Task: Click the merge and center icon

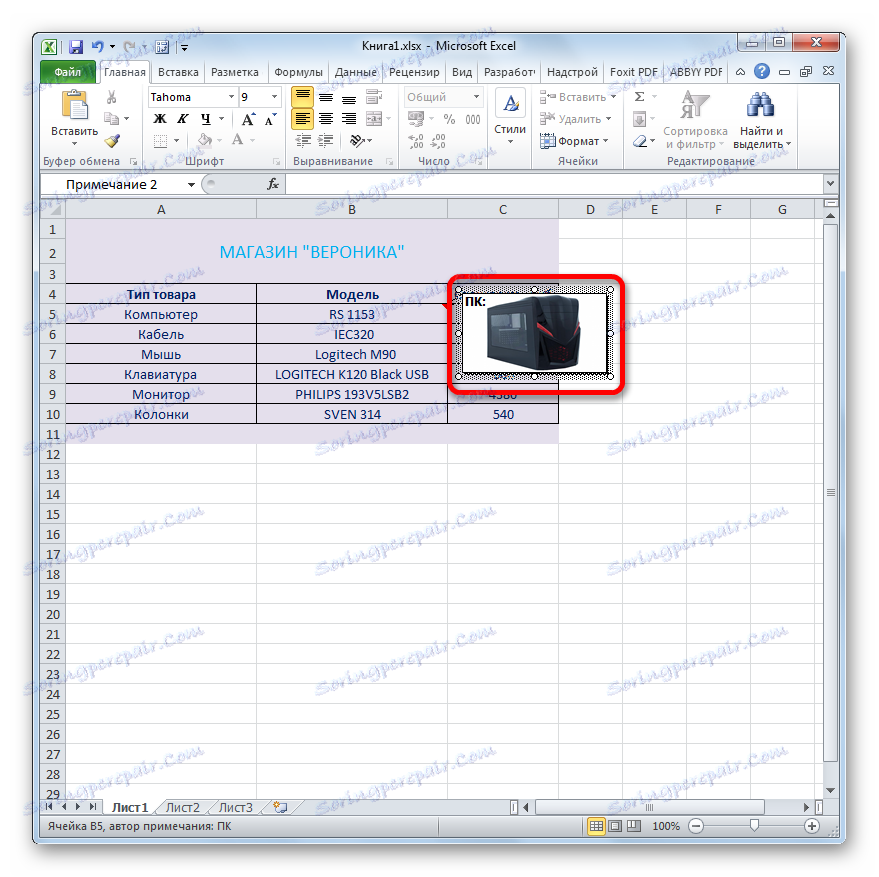Action: (x=373, y=119)
